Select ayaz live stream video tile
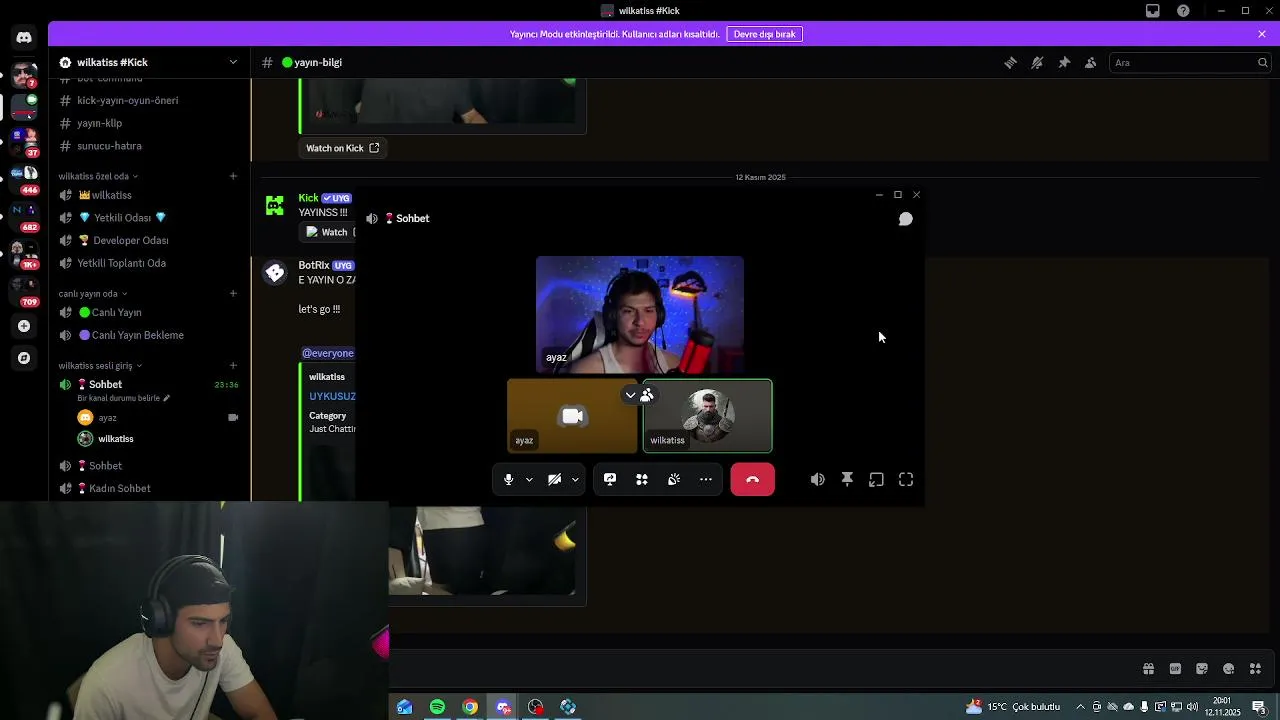 click(x=640, y=313)
